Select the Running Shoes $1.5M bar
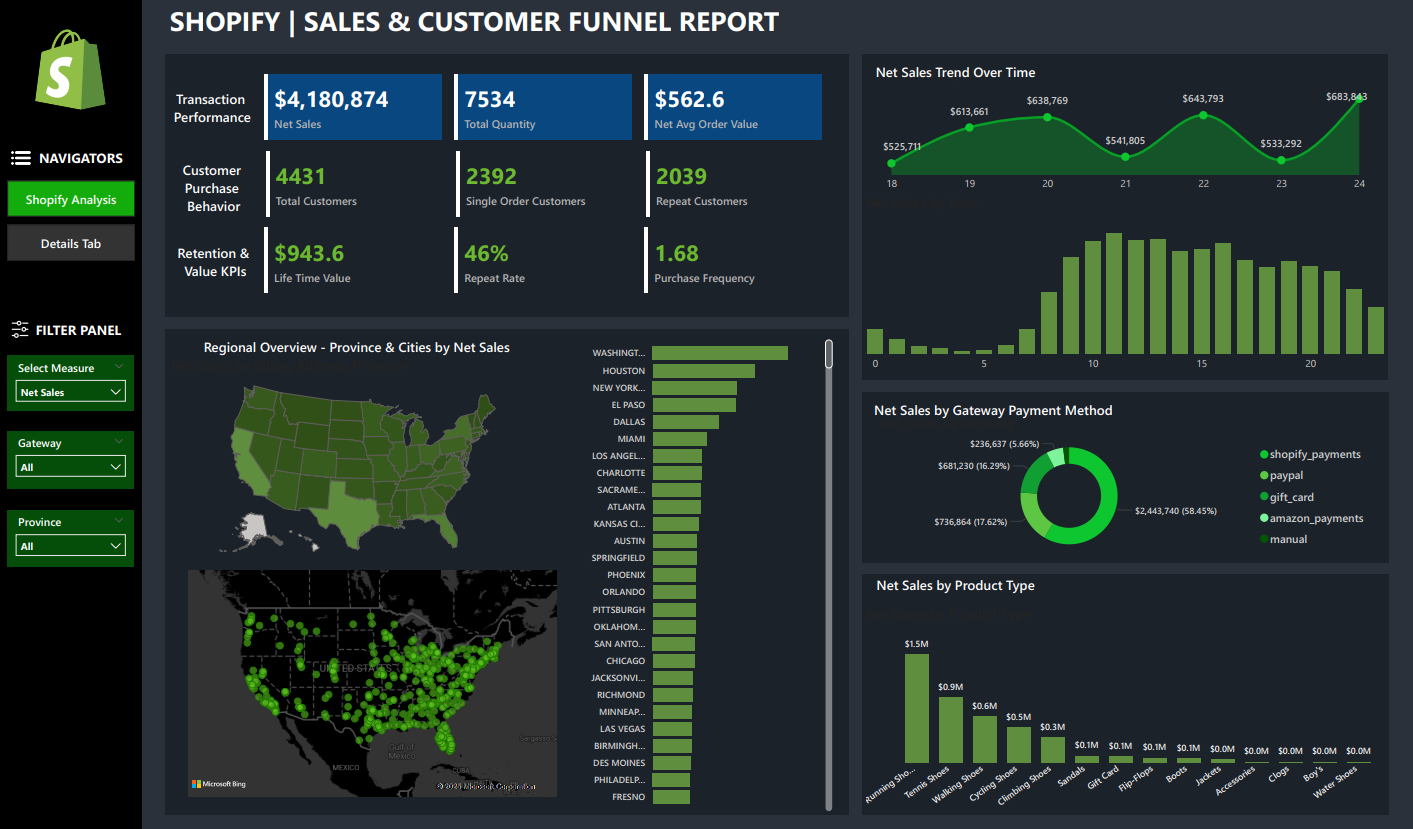 [917, 708]
